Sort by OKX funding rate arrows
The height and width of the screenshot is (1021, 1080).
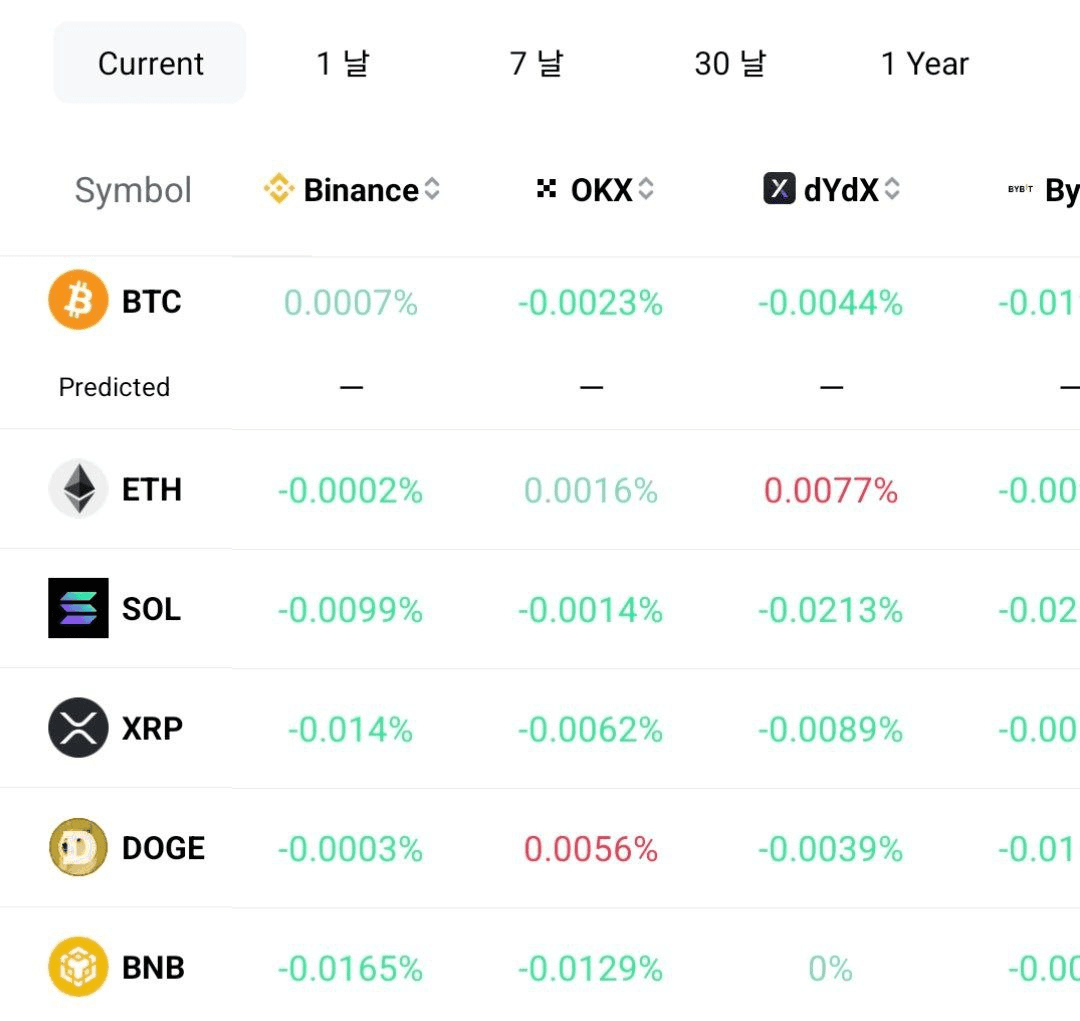click(x=645, y=189)
